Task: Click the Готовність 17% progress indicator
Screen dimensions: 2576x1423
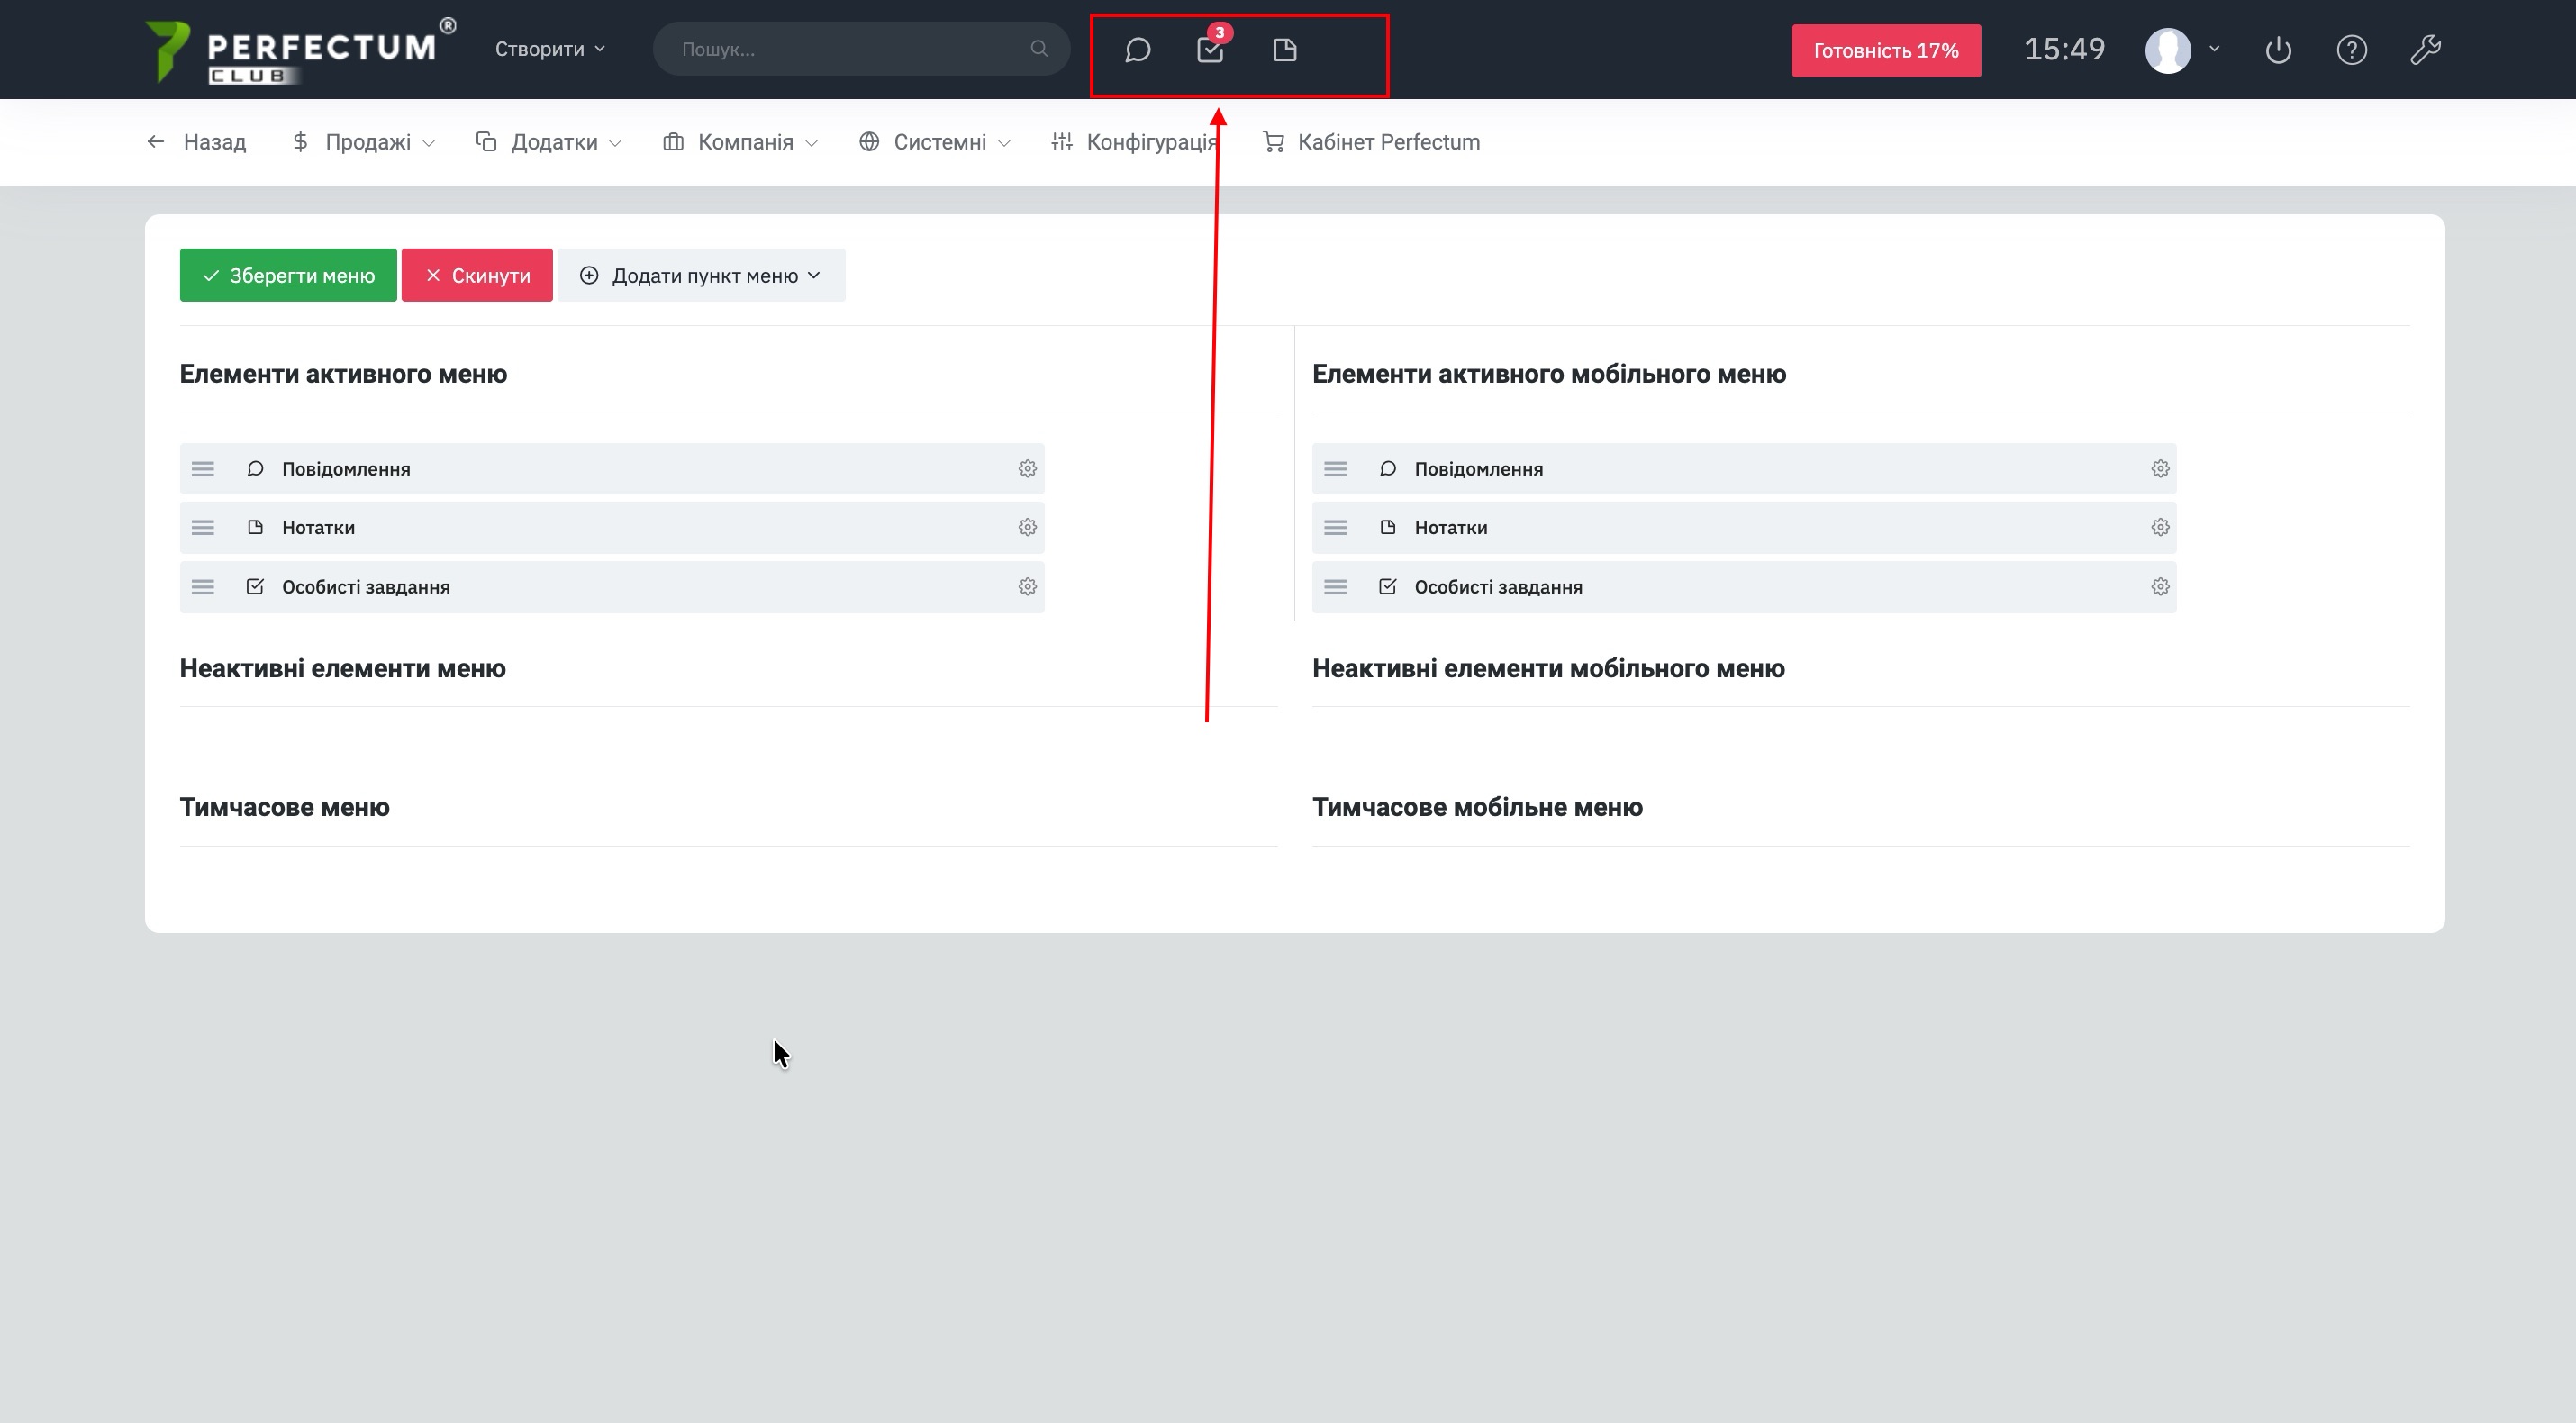Action: [x=1885, y=51]
